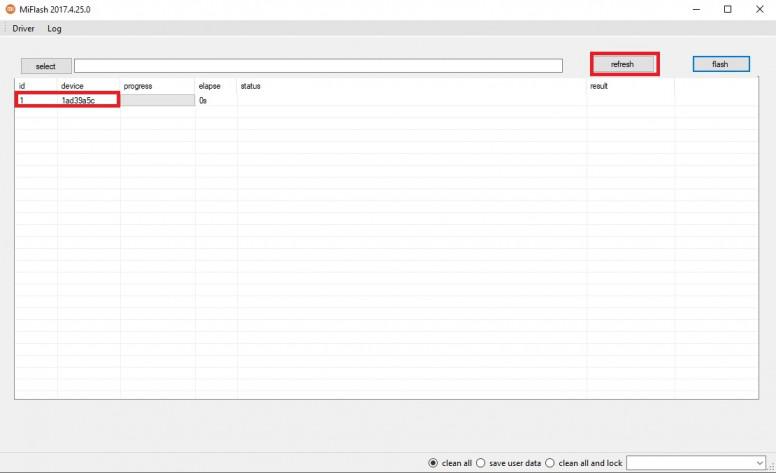Click the refresh button
Viewport: 776px width, 473px height.
624,64
